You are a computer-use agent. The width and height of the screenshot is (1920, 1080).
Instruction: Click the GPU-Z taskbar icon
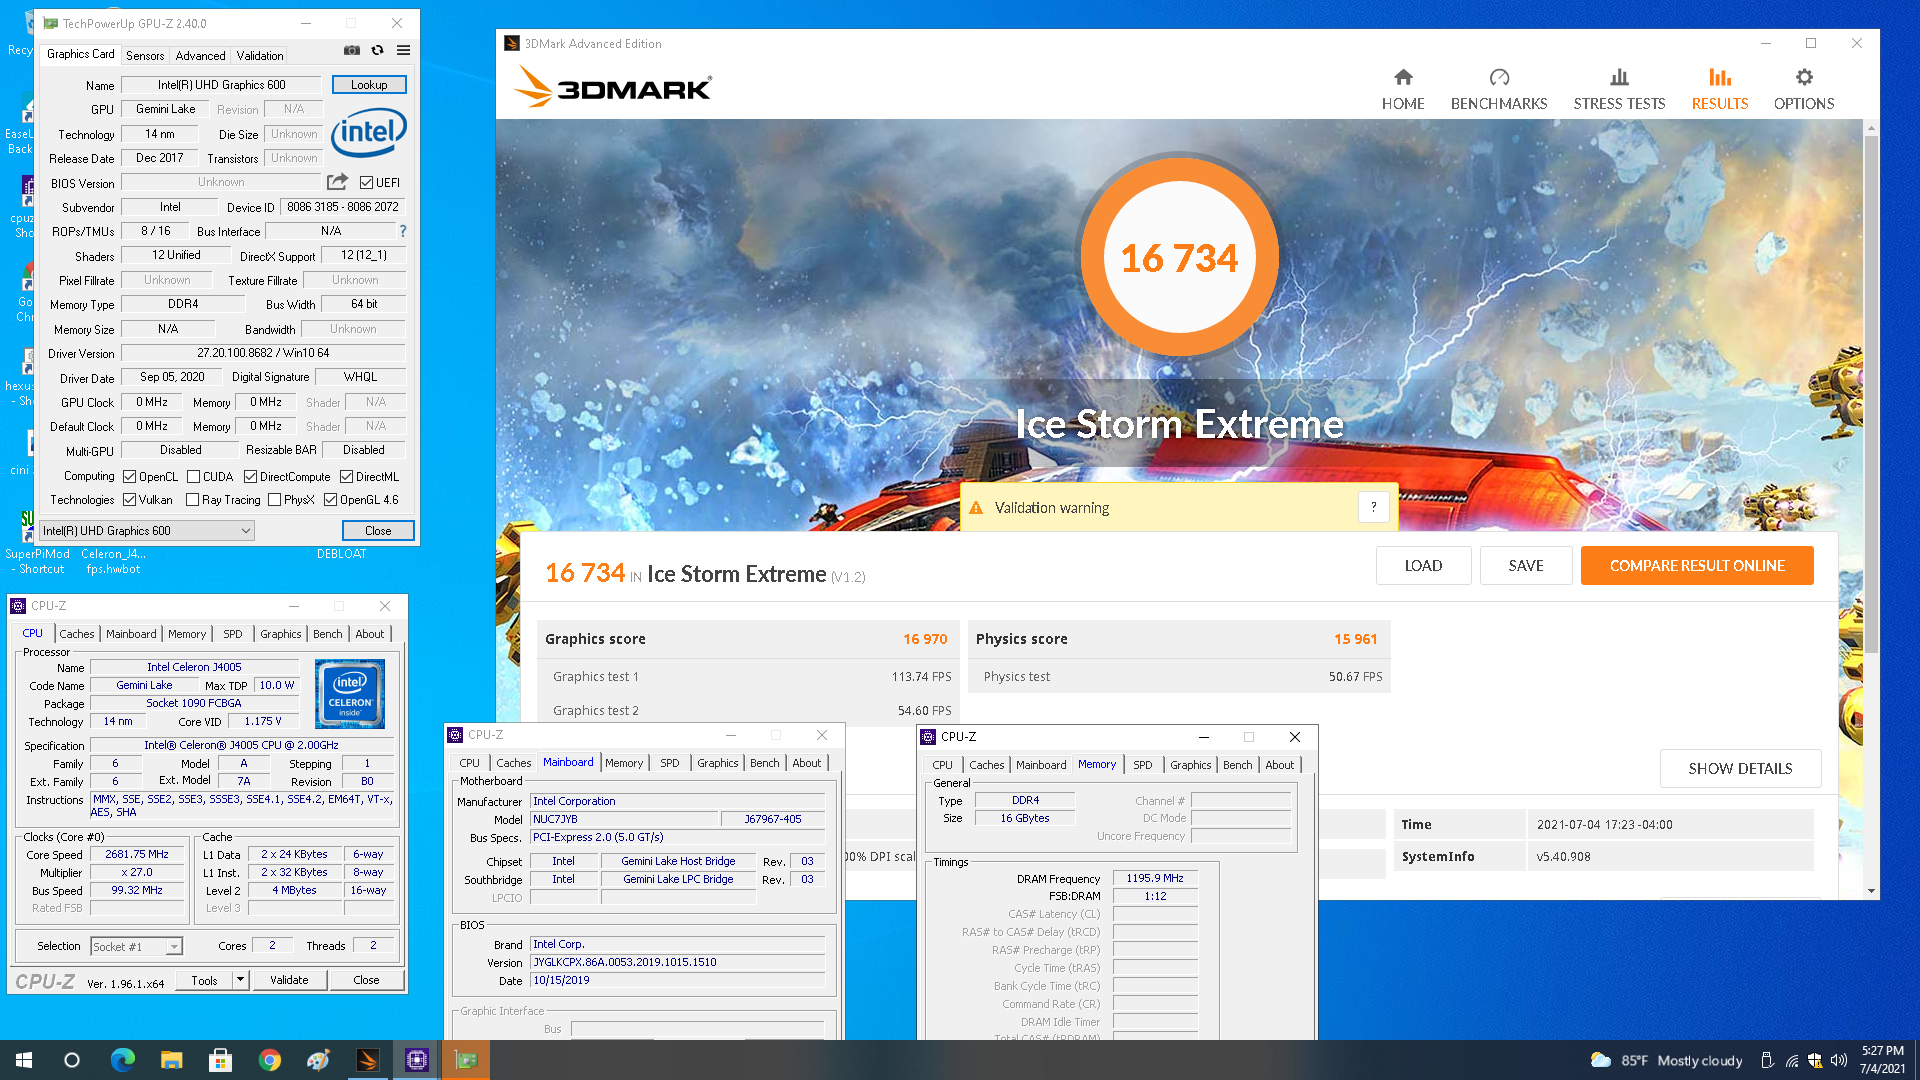(x=466, y=1060)
